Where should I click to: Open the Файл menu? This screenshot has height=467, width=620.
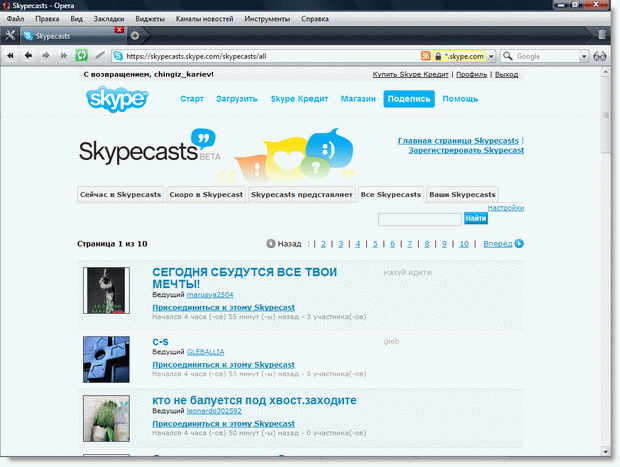[x=15, y=19]
